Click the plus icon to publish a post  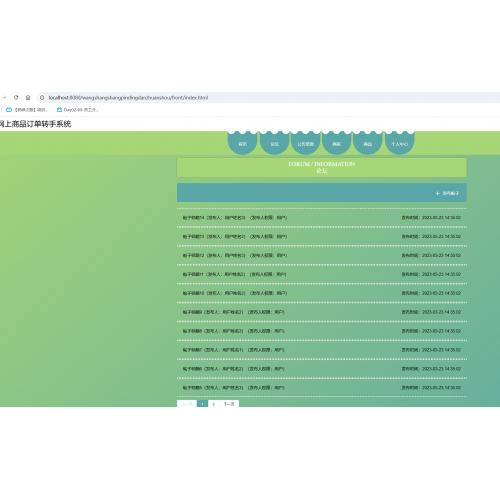click(438, 193)
